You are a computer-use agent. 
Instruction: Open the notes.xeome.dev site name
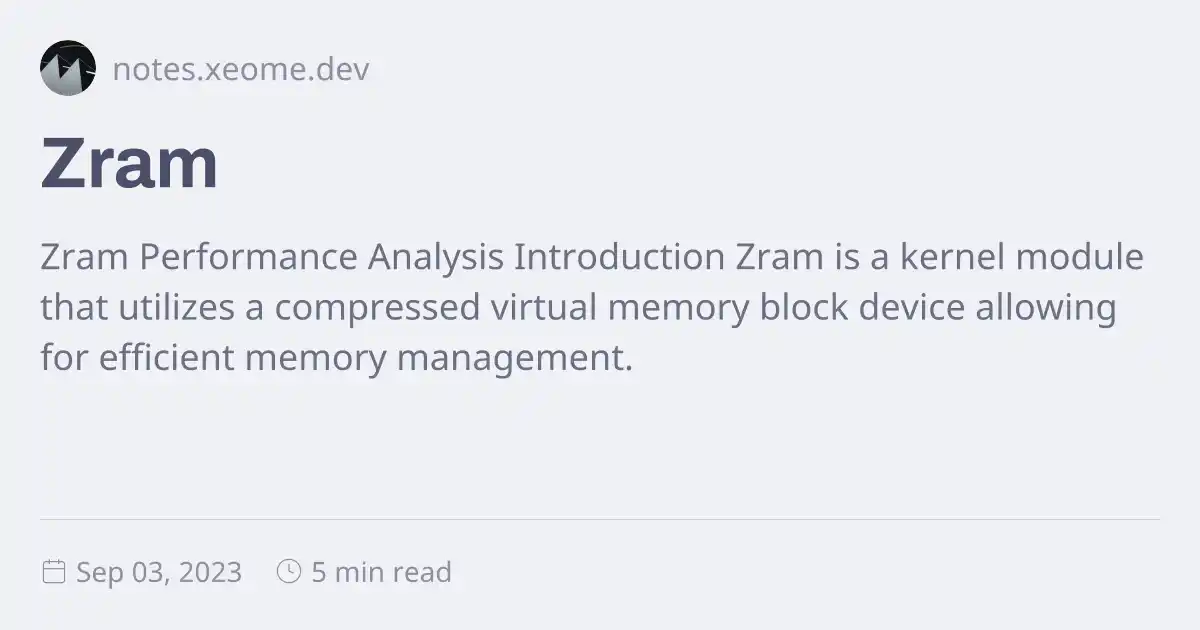240,69
